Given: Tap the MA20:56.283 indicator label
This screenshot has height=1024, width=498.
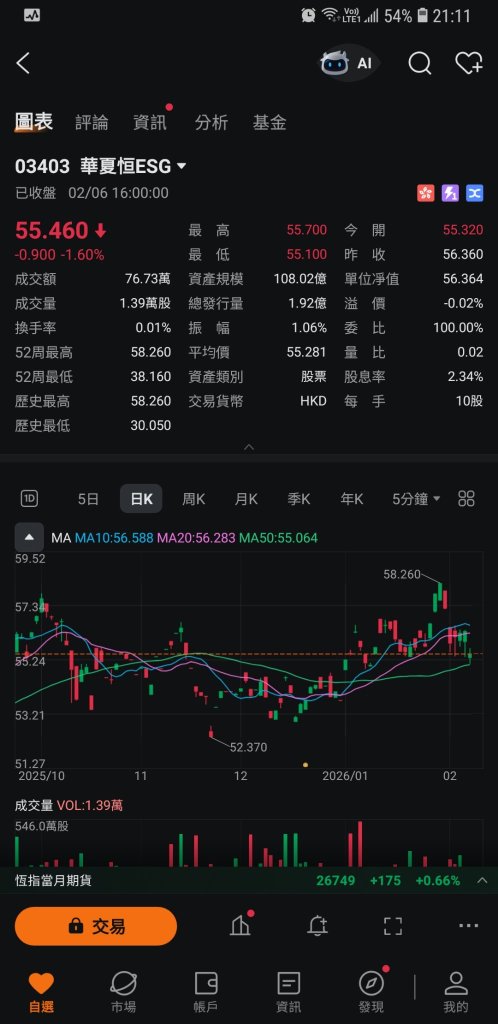Looking at the screenshot, I should pyautogui.click(x=196, y=538).
